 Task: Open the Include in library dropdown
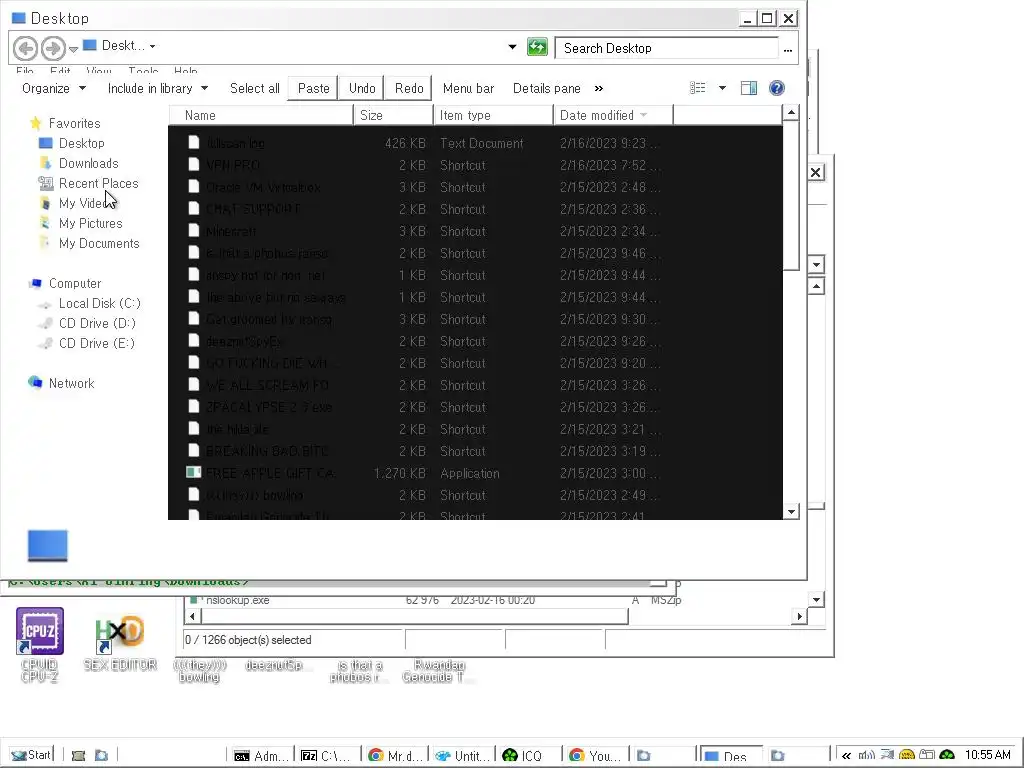tap(157, 88)
